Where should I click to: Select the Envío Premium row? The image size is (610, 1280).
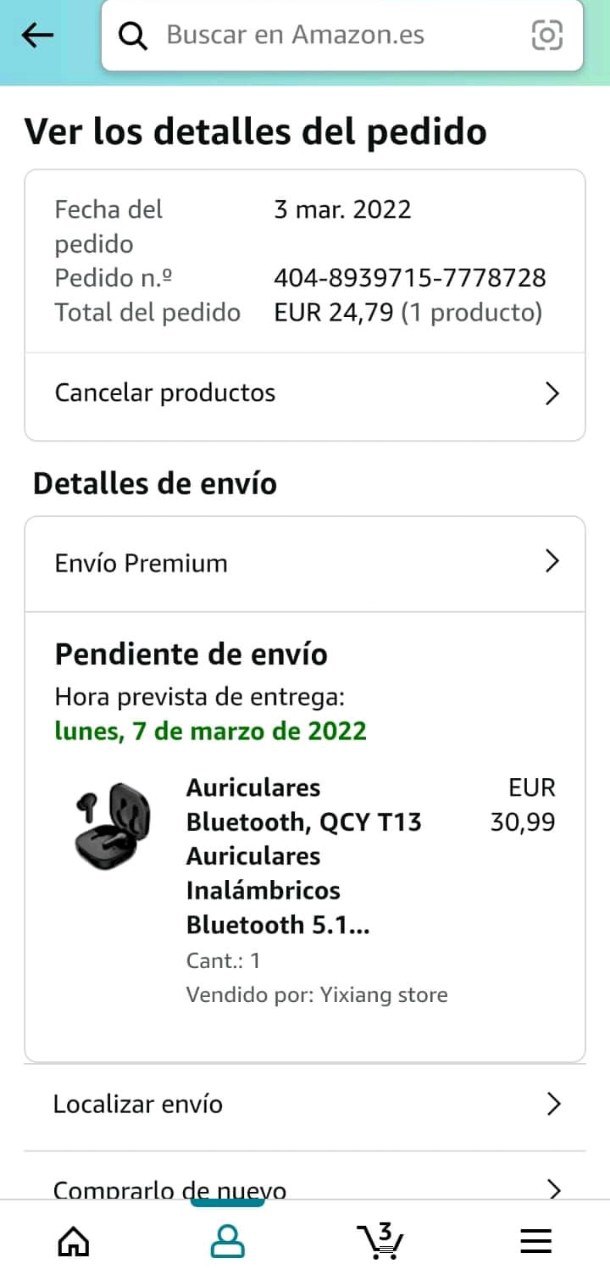(x=305, y=563)
